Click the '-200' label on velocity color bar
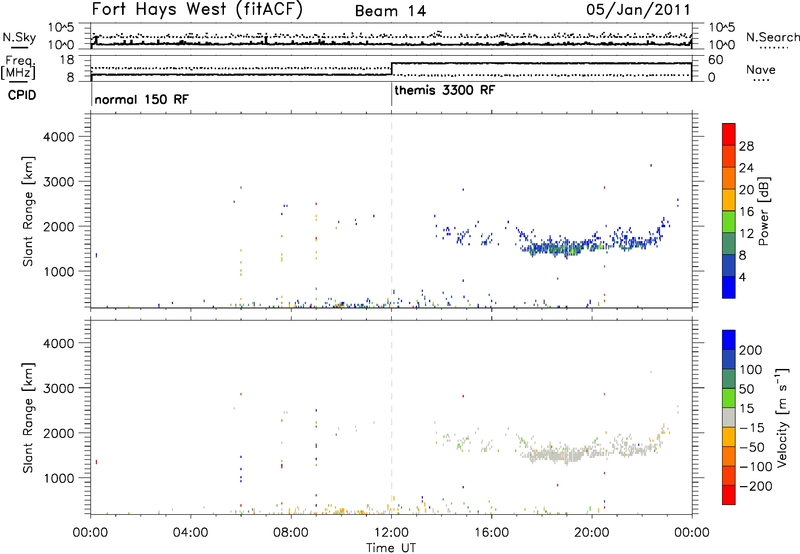Screen dimensions: 800x554 click(755, 487)
